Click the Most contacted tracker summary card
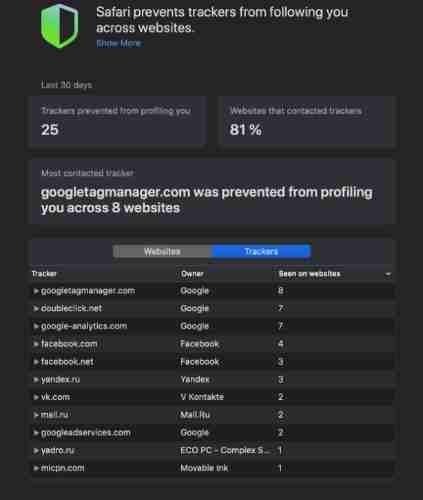The image size is (423, 500). pos(213,192)
